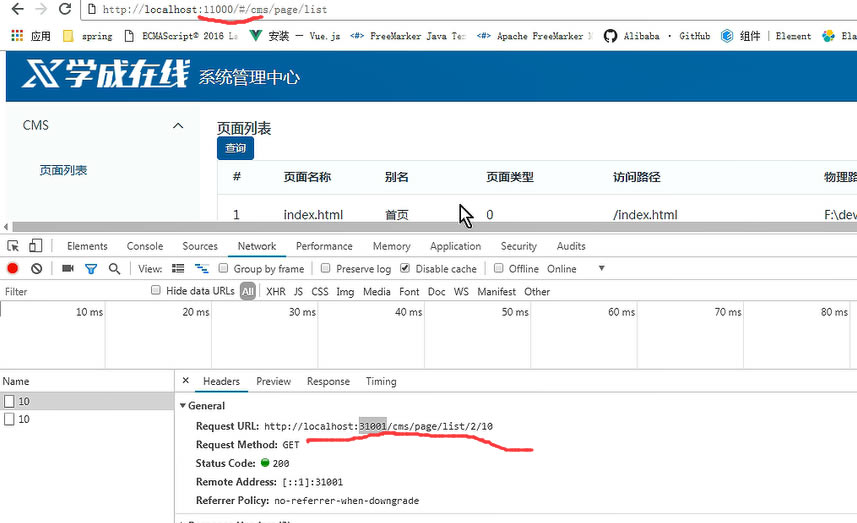This screenshot has width=857, height=523.
Task: Enable the Offline checkbox
Action: click(498, 268)
